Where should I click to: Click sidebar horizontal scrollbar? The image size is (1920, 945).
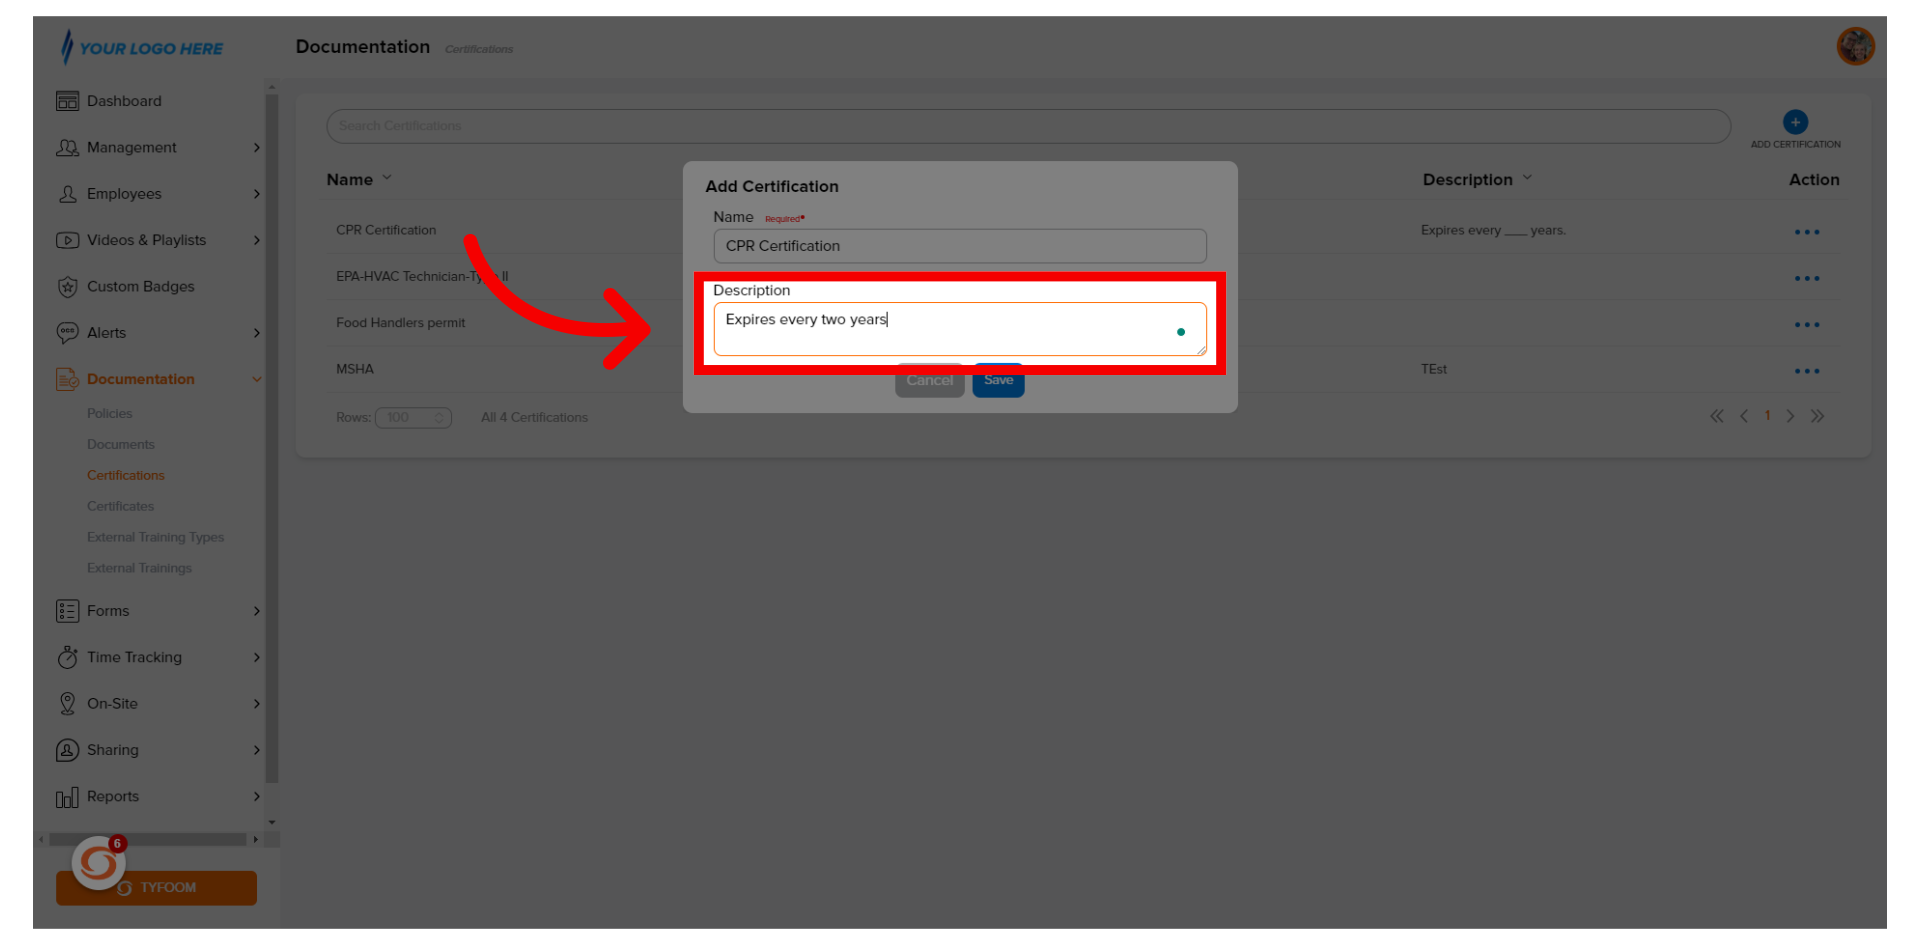(x=147, y=840)
